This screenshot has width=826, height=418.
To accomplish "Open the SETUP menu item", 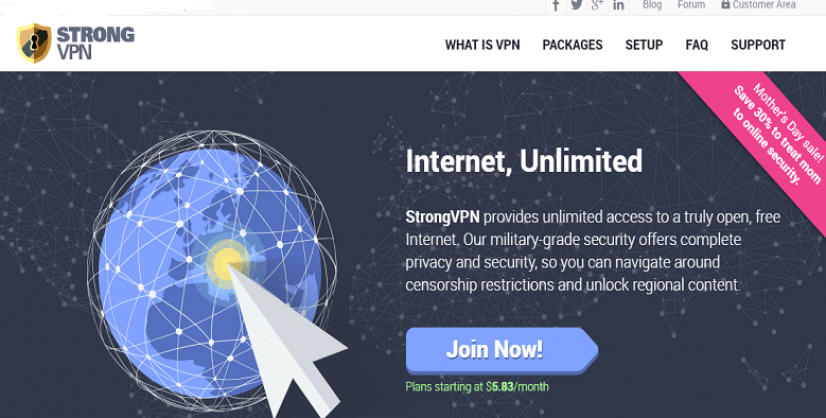I will pos(644,45).
